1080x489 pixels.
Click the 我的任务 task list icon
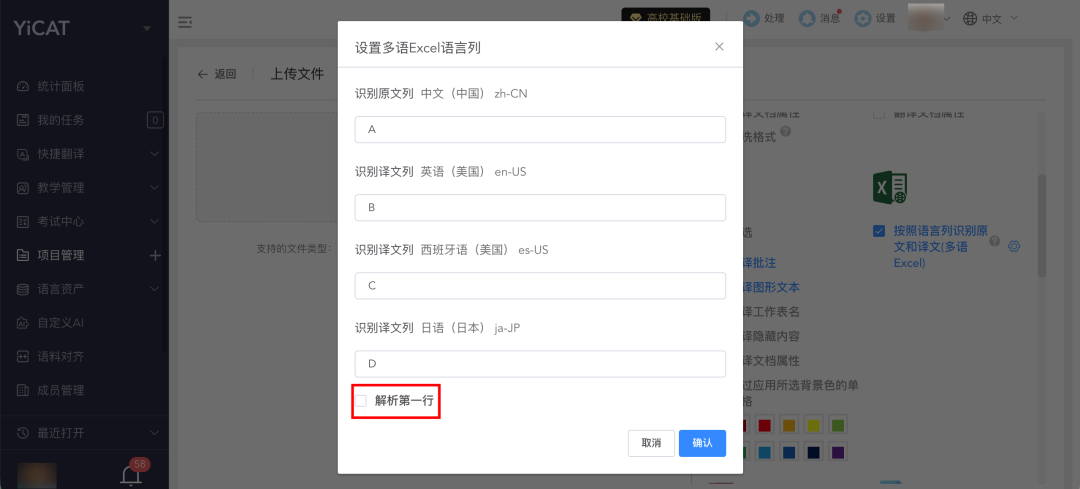[23, 120]
